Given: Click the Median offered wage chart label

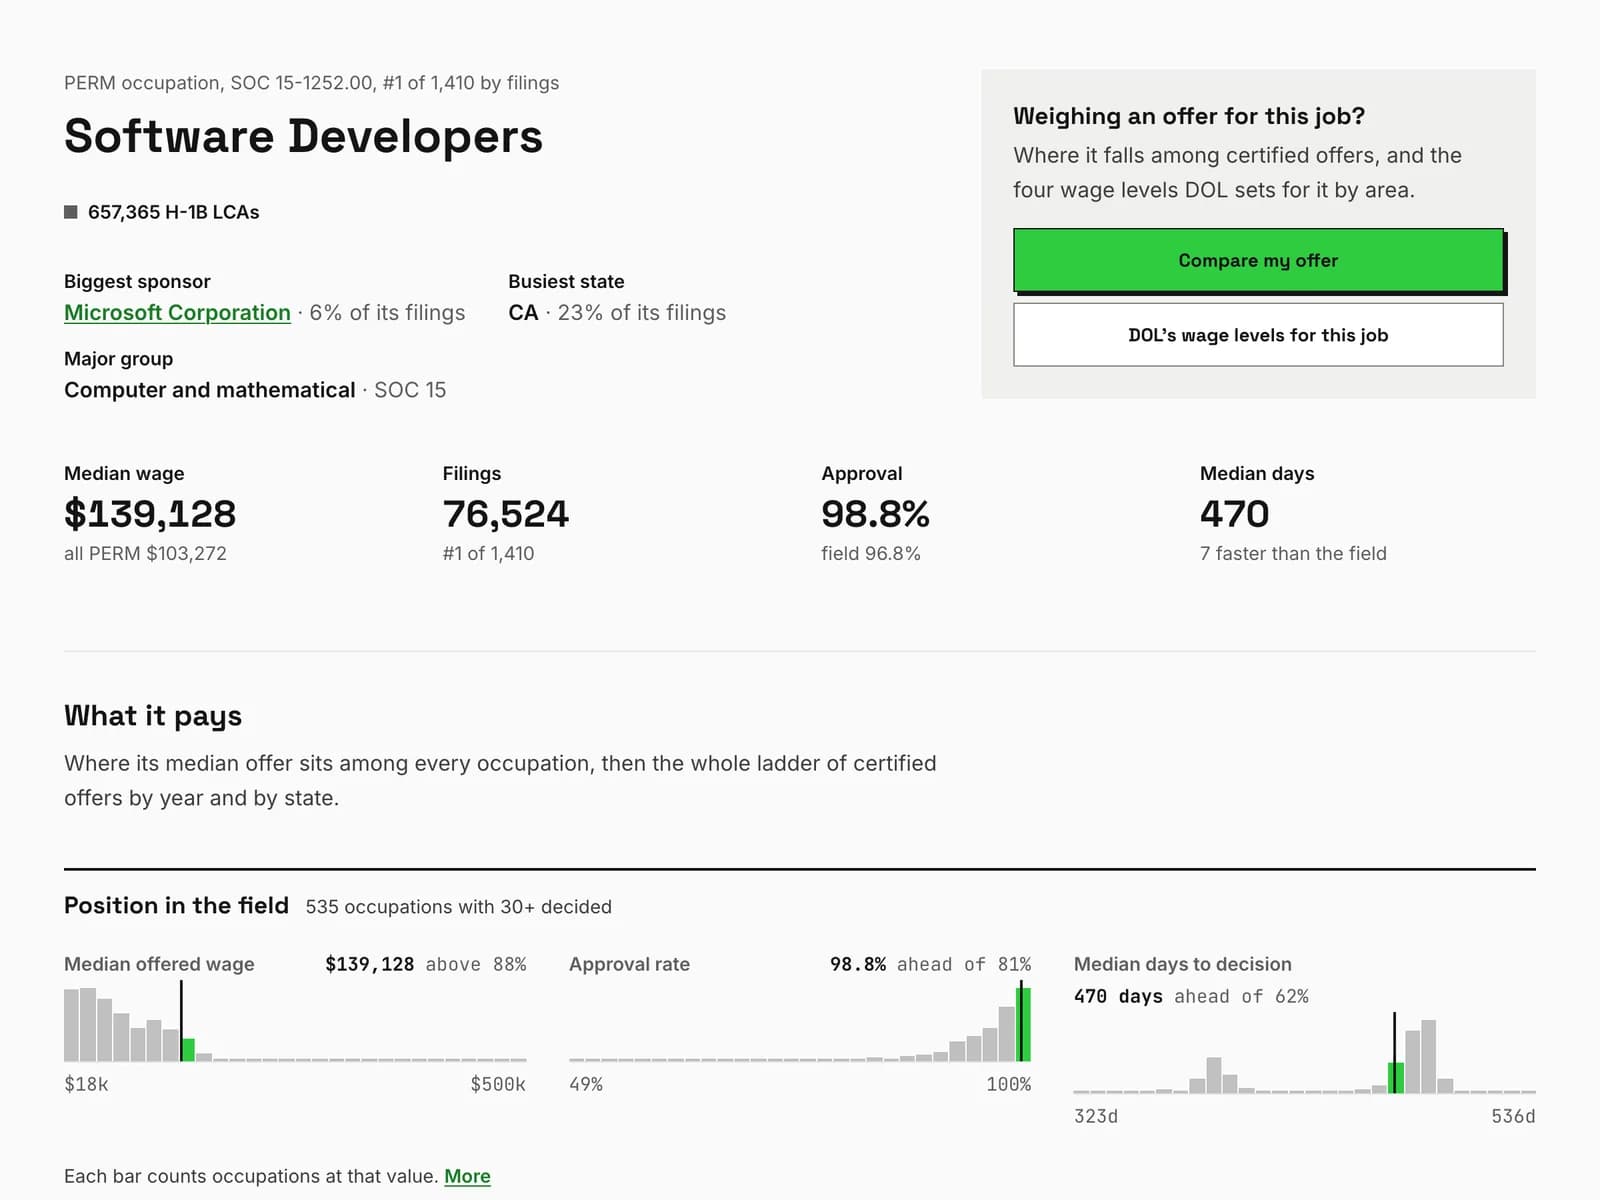Looking at the screenshot, I should point(159,964).
